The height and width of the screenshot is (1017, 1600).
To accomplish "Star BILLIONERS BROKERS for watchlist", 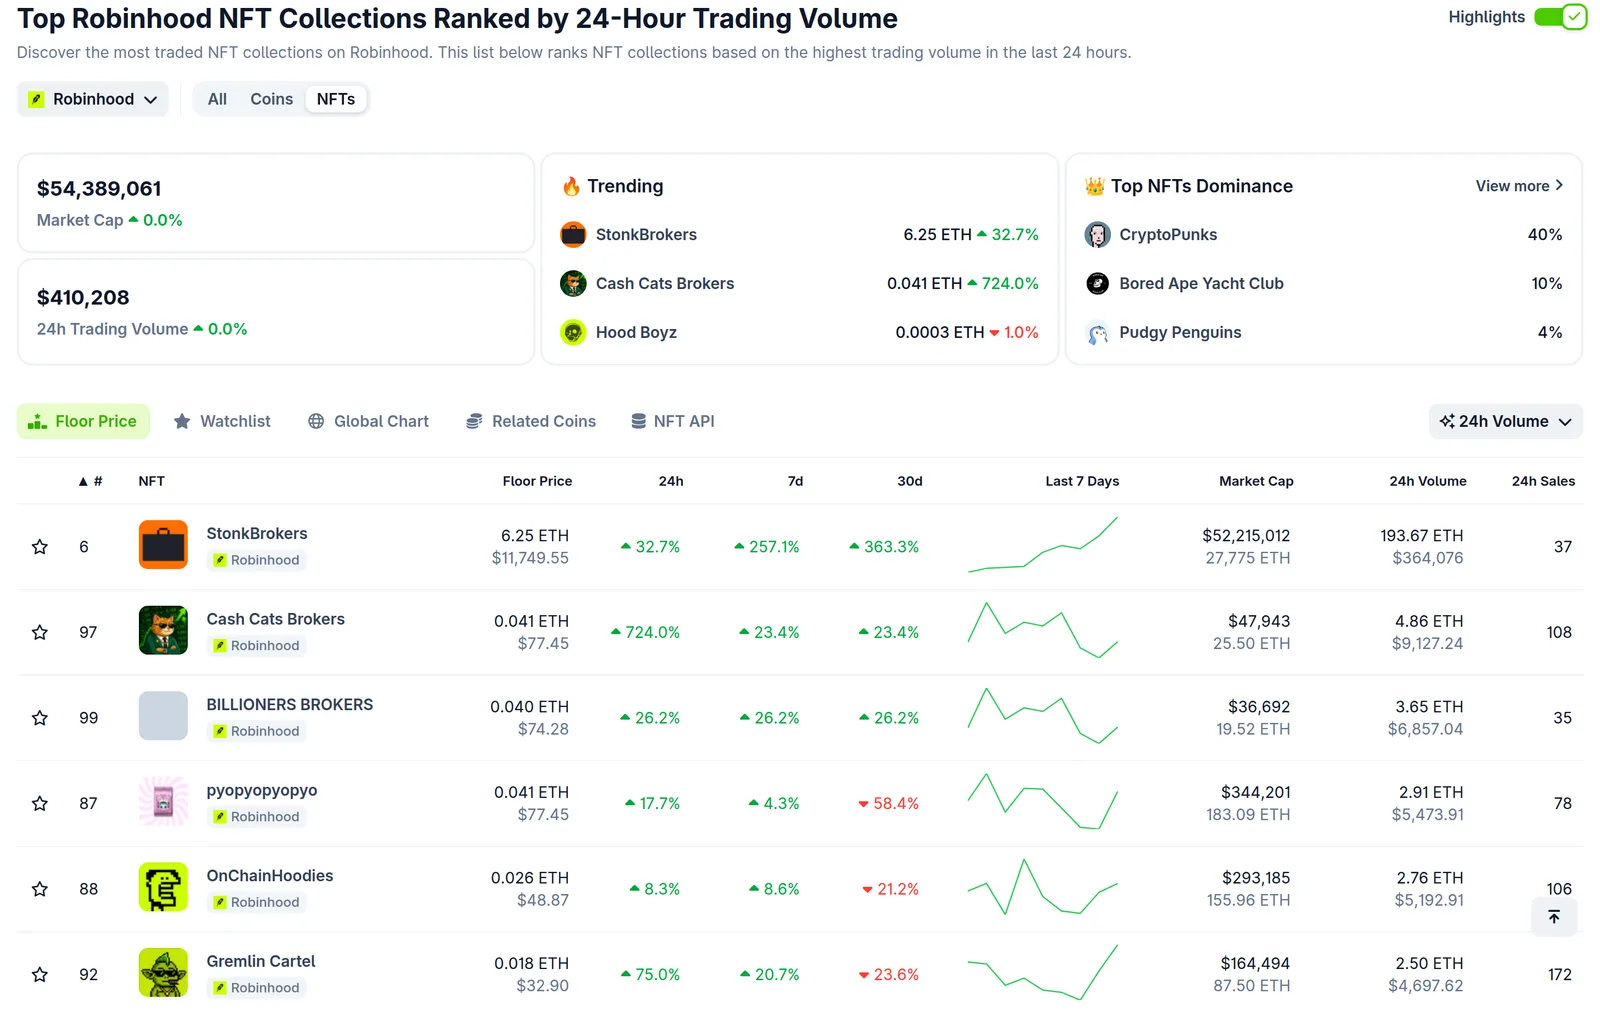I will pos(40,718).
